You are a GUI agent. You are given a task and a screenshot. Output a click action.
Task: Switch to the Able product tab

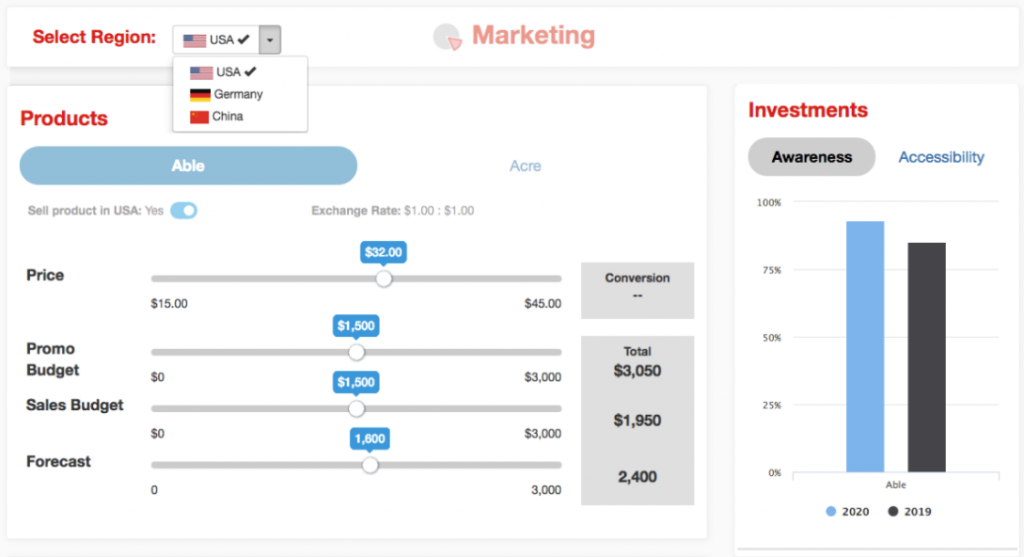(x=188, y=166)
